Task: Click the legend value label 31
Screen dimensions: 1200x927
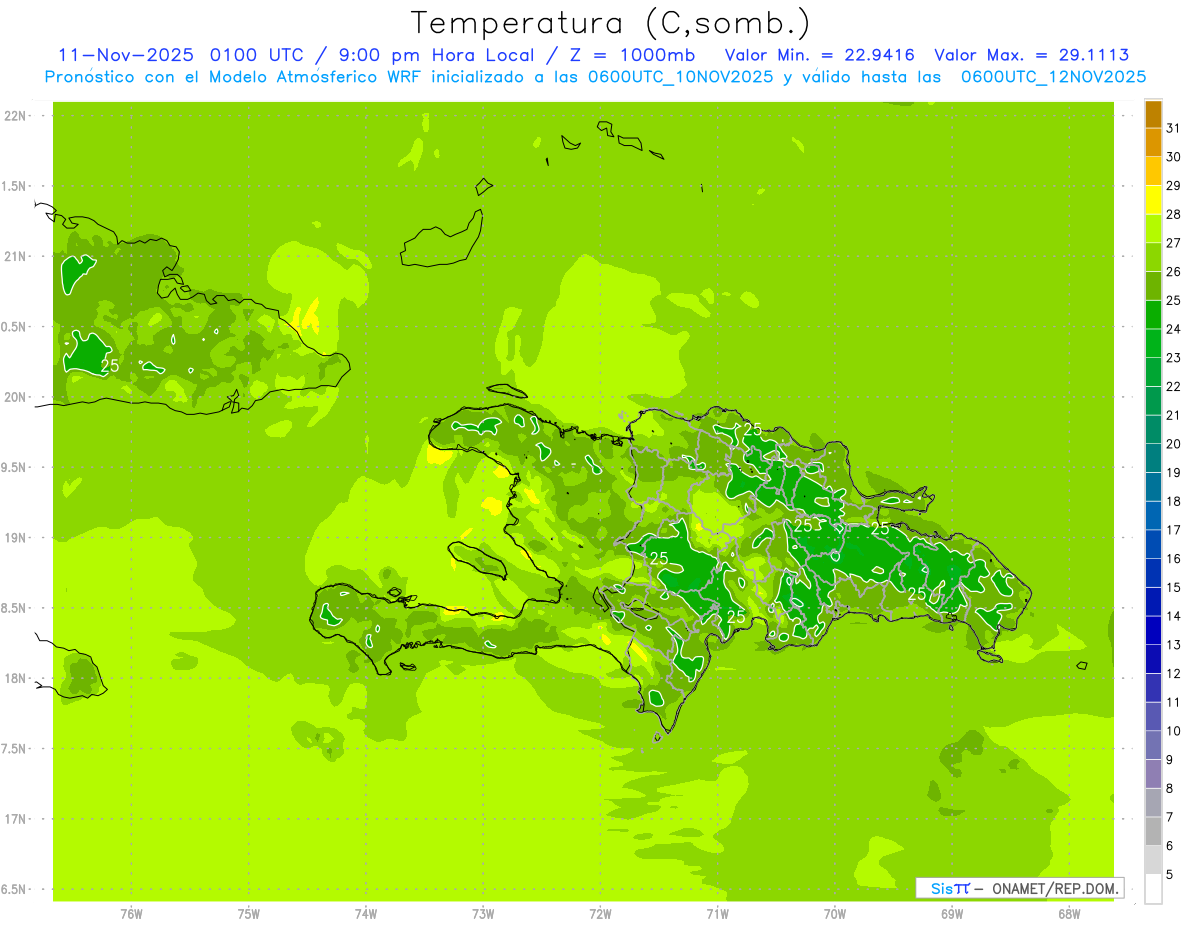Action: [x=1173, y=128]
